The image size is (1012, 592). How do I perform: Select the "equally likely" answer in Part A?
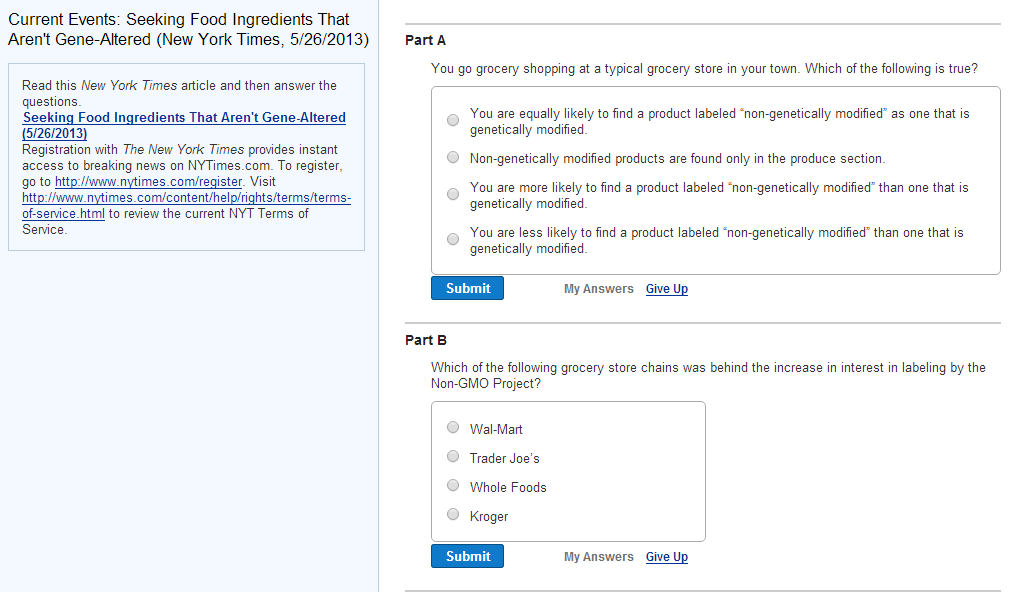(453, 120)
